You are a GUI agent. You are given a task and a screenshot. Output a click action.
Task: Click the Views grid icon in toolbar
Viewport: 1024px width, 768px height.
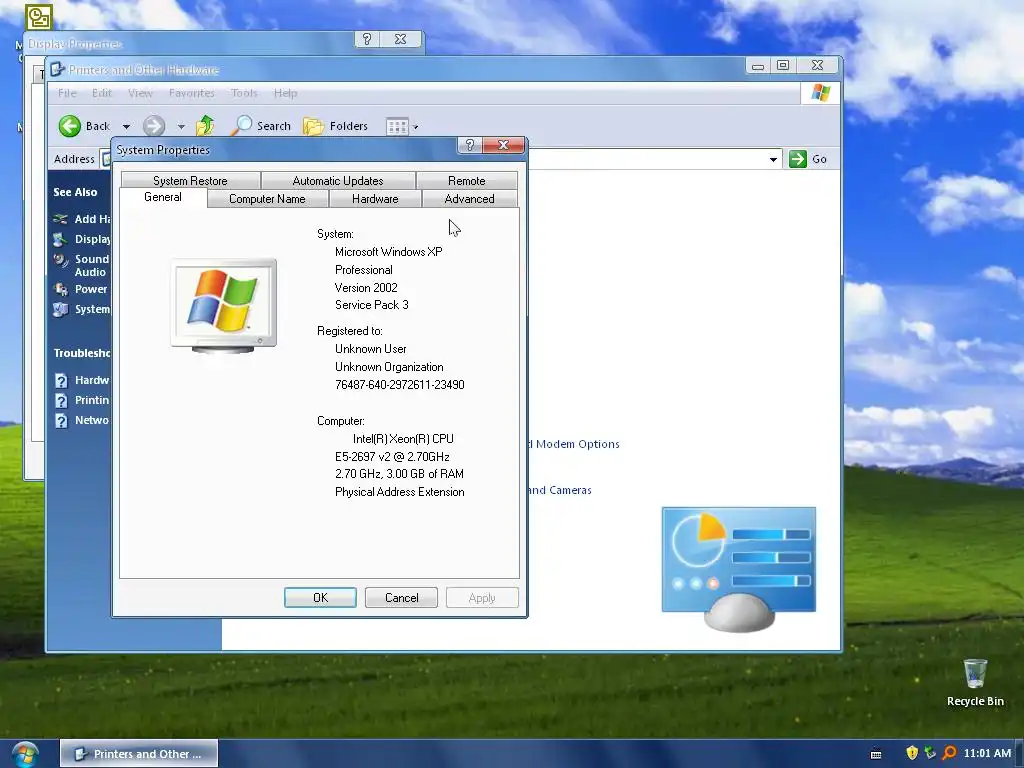[397, 126]
